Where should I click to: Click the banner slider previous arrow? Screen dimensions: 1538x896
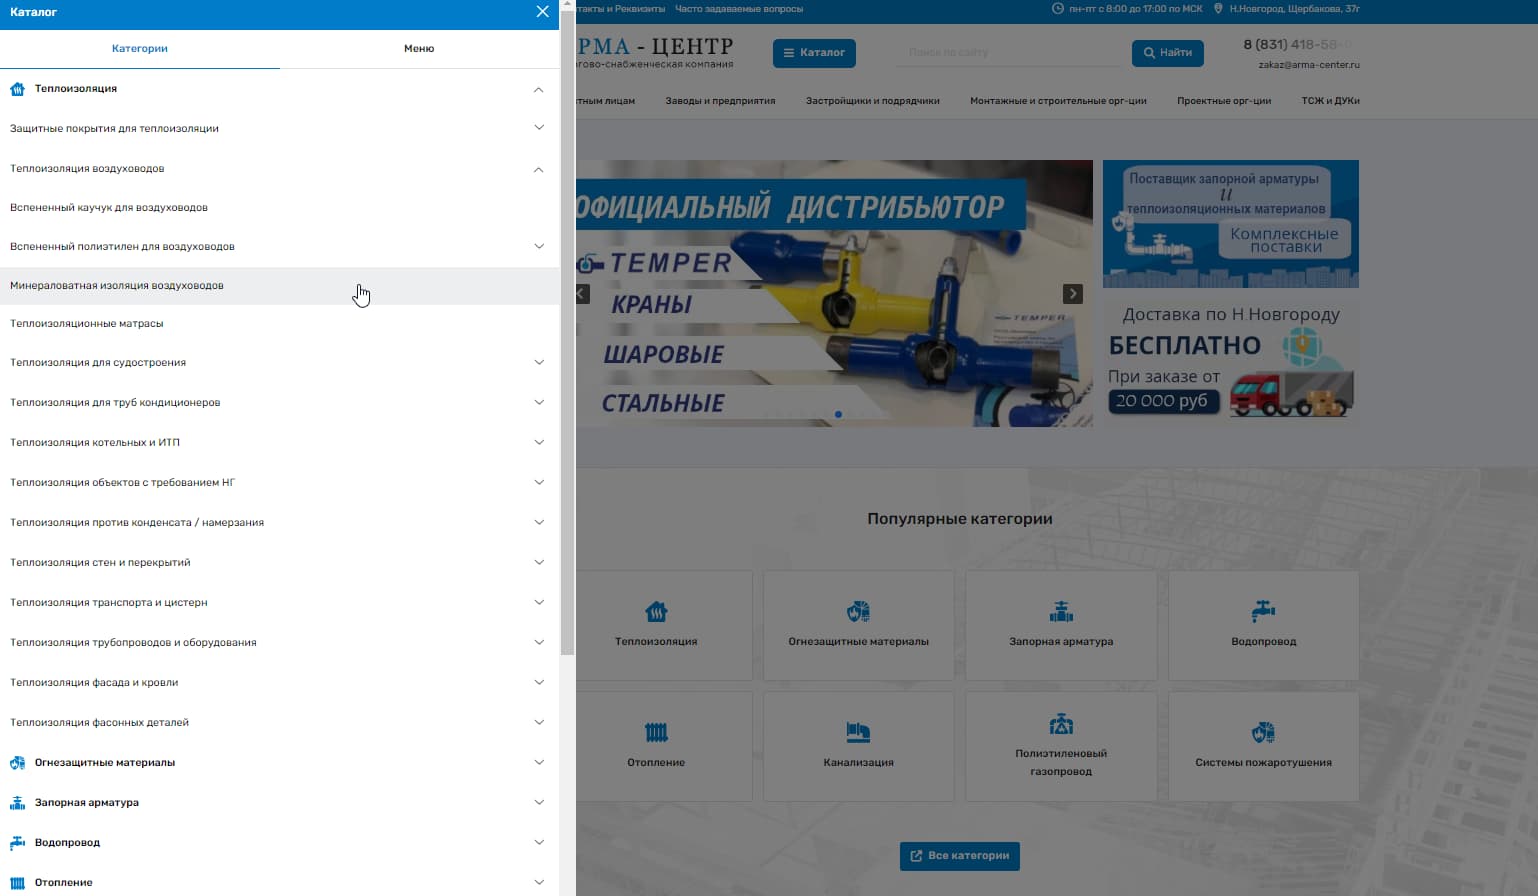582,294
